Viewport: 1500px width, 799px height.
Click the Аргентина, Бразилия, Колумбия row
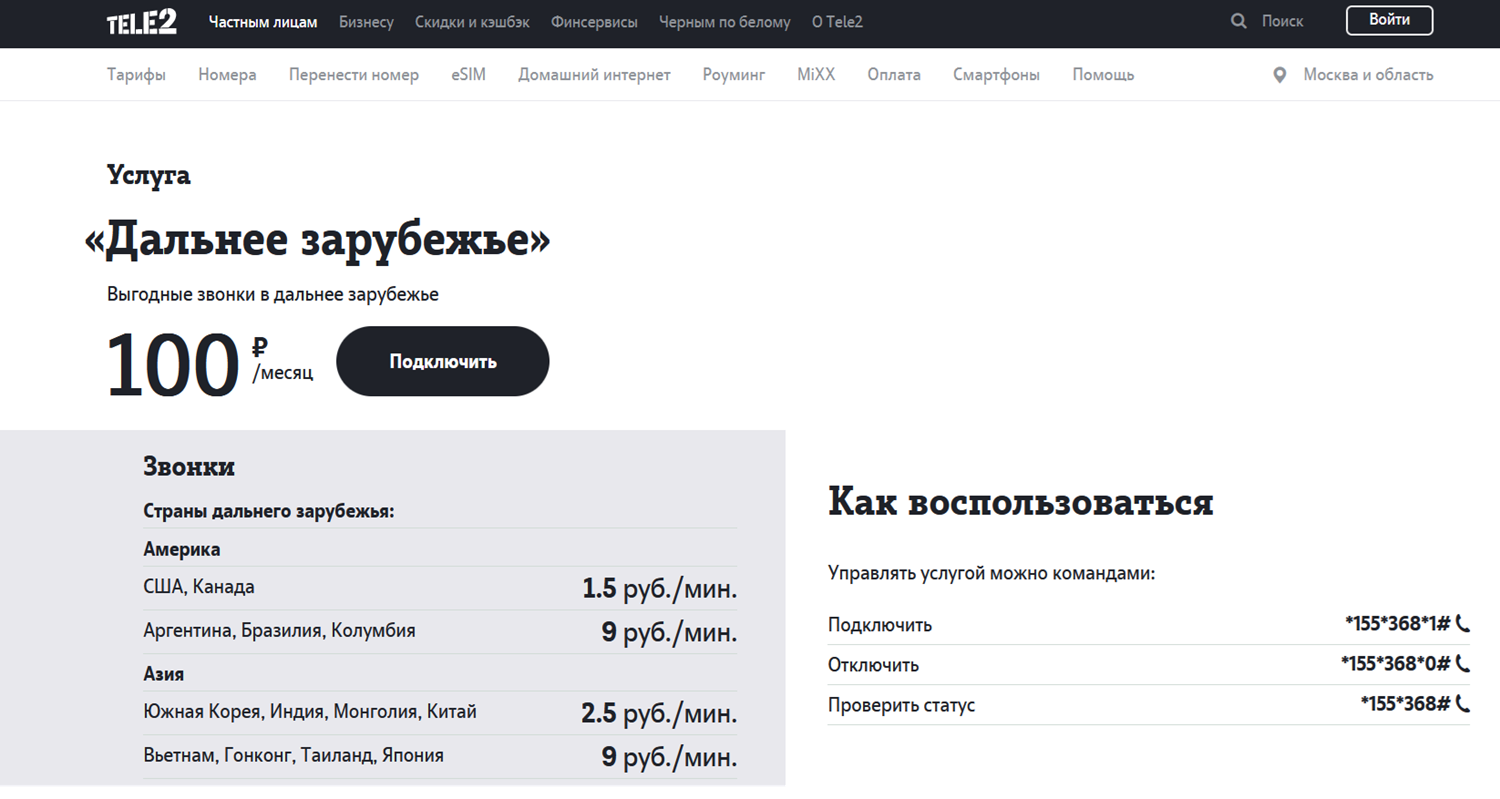point(440,631)
